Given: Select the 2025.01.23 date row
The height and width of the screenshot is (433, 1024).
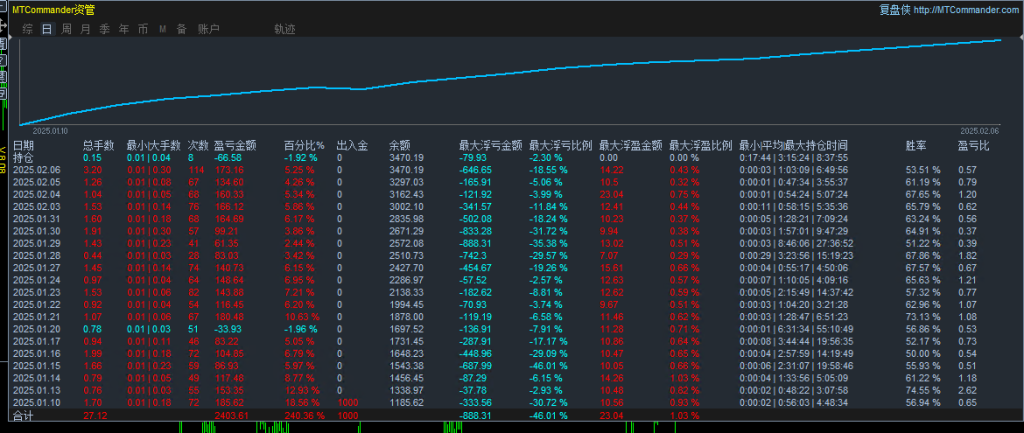Looking at the screenshot, I should tap(38, 292).
